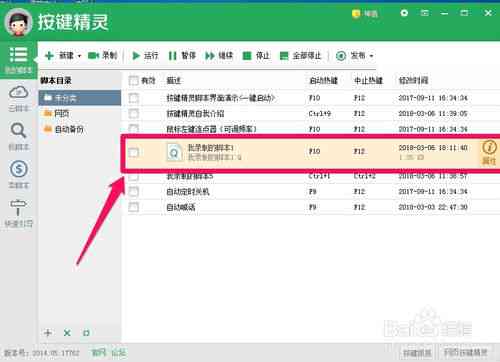Select script 按键精灵自我介绍
This screenshot has width=500, height=362.
click(x=195, y=113)
